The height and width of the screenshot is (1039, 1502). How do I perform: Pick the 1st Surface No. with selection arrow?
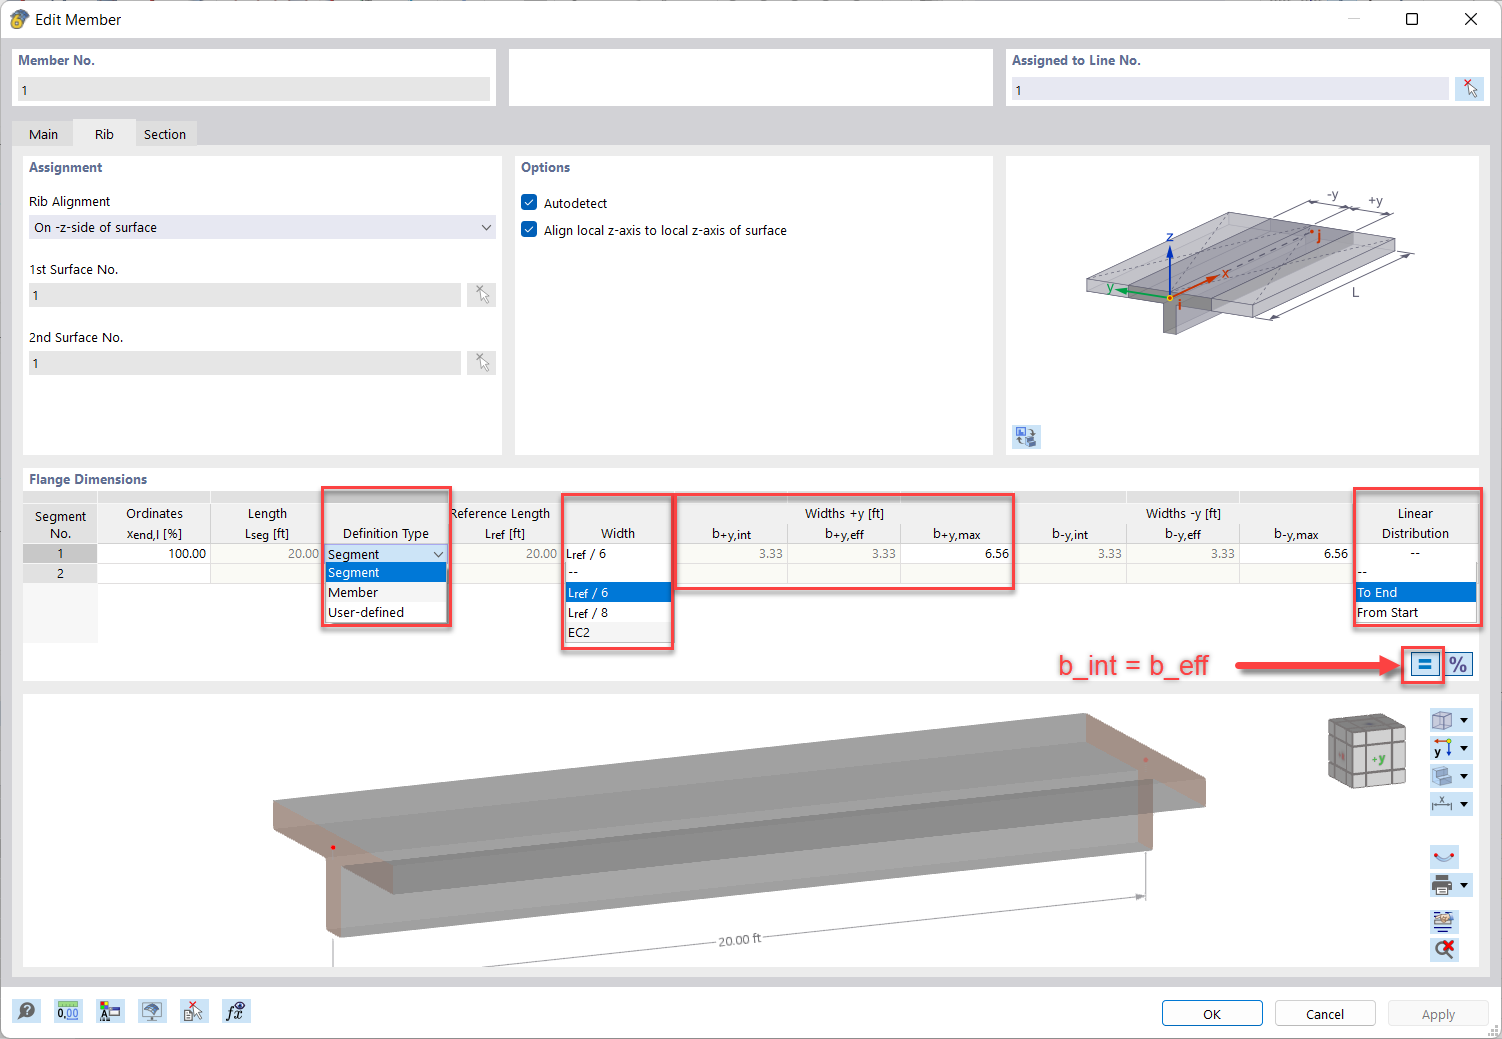tap(481, 294)
